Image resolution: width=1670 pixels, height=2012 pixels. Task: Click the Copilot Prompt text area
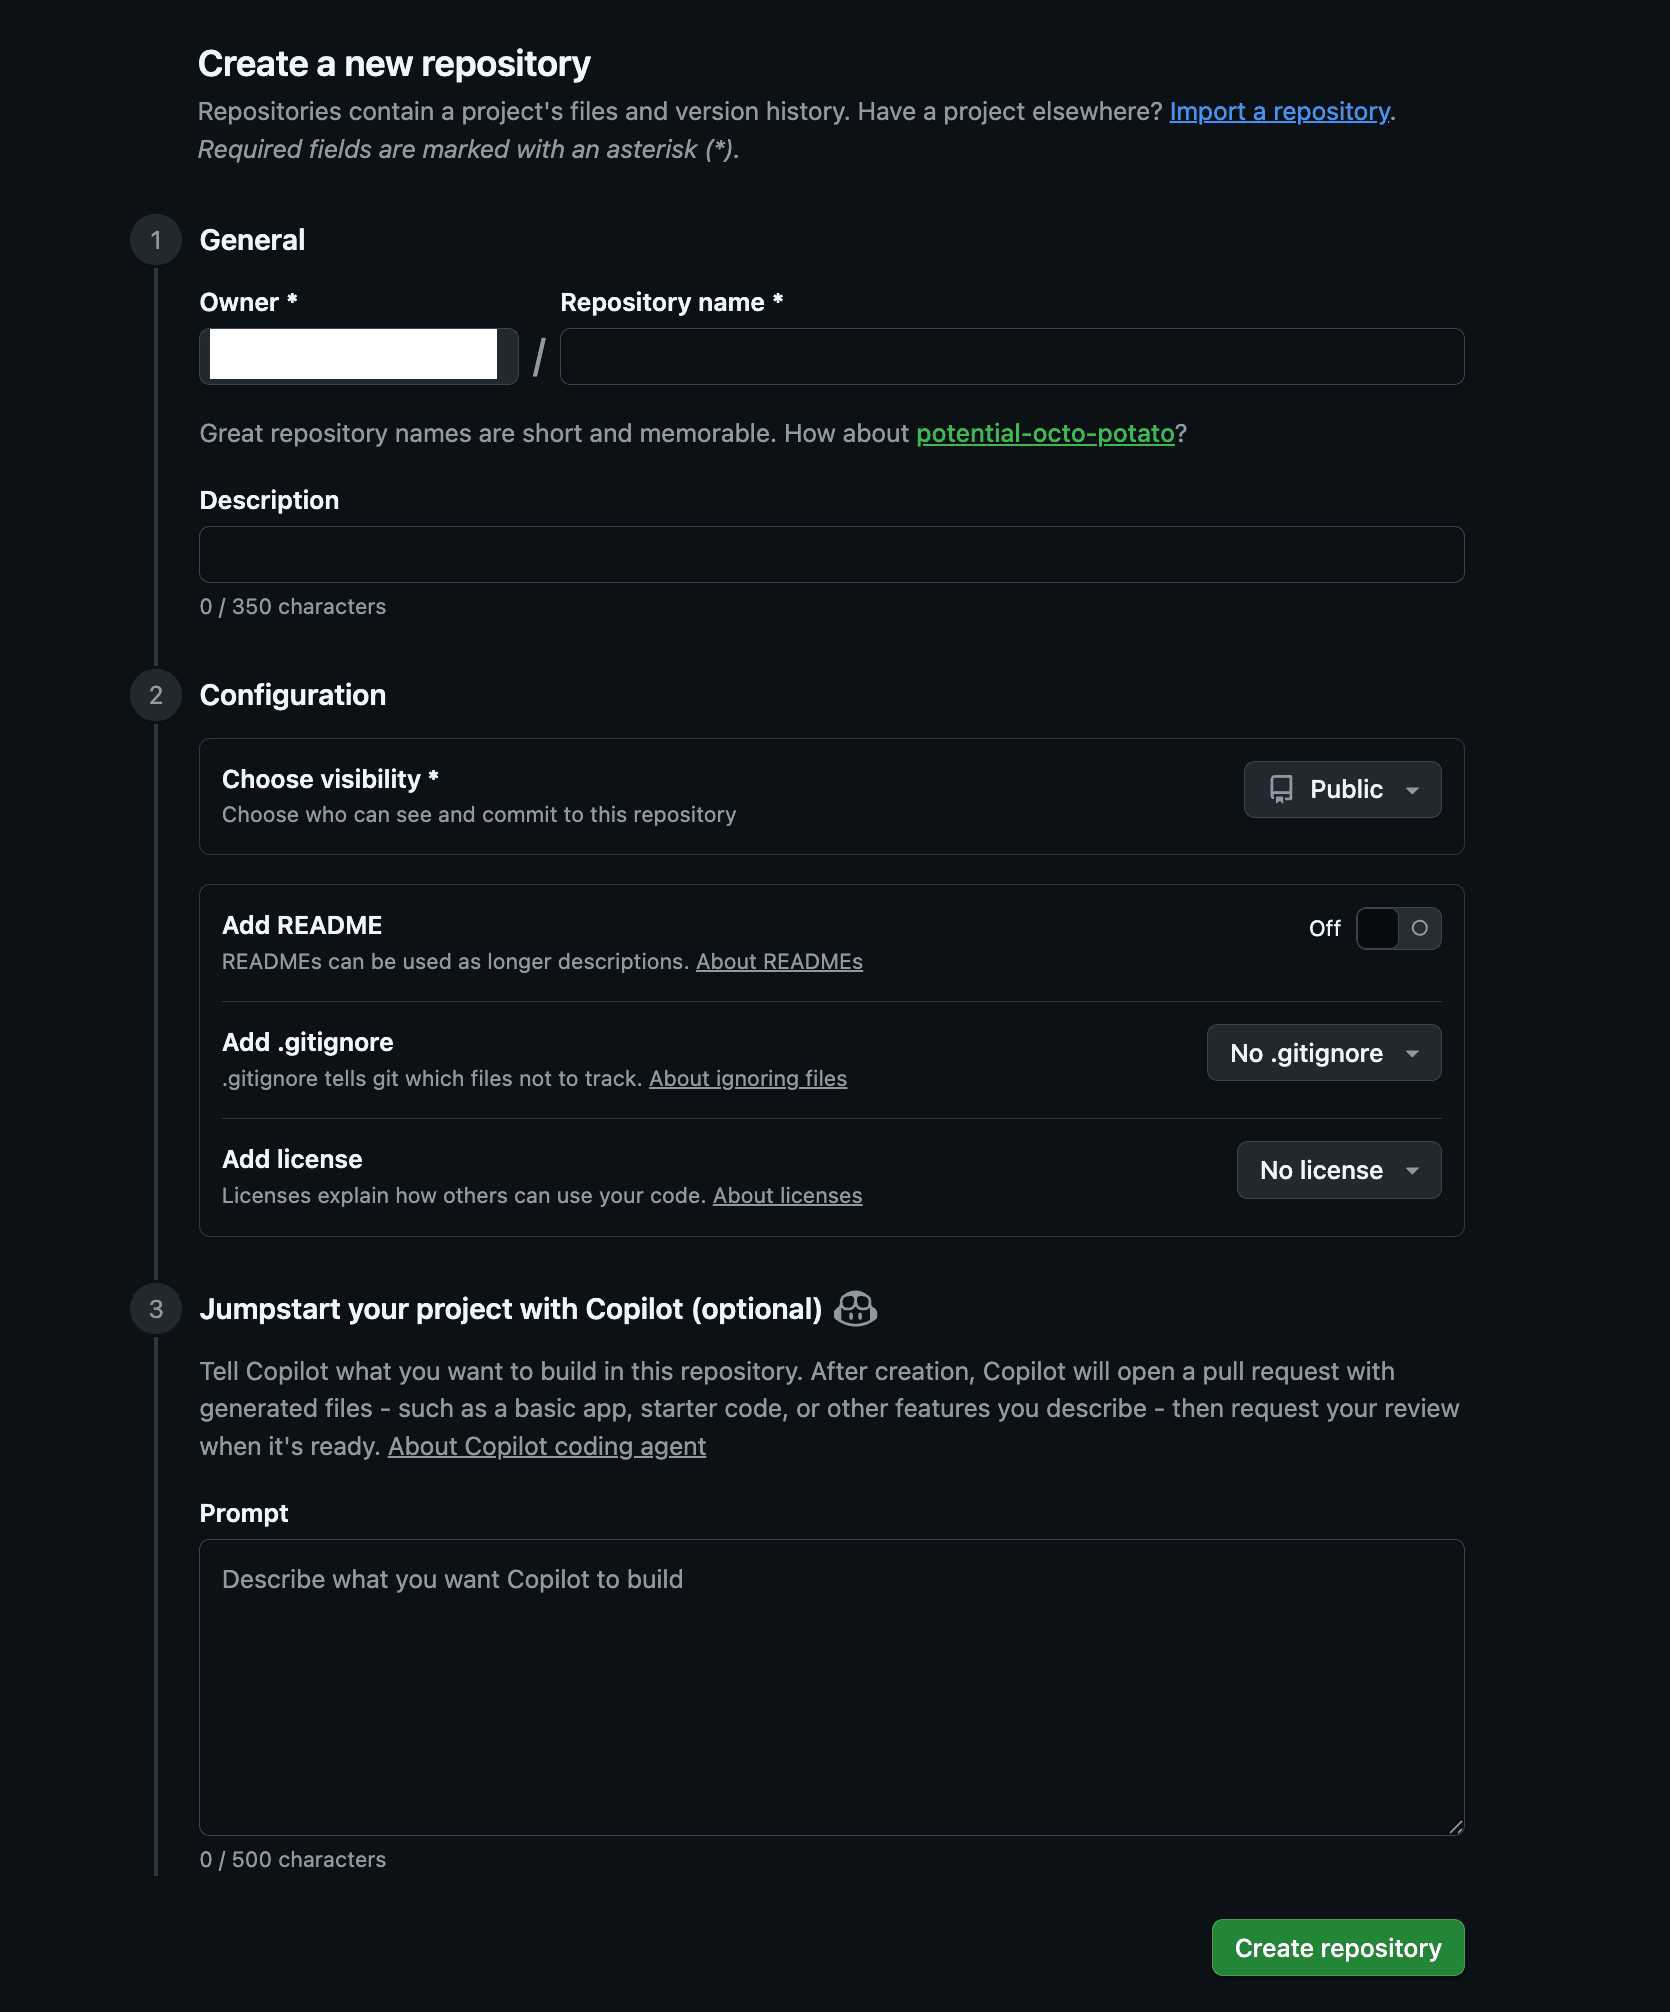(x=831, y=1686)
